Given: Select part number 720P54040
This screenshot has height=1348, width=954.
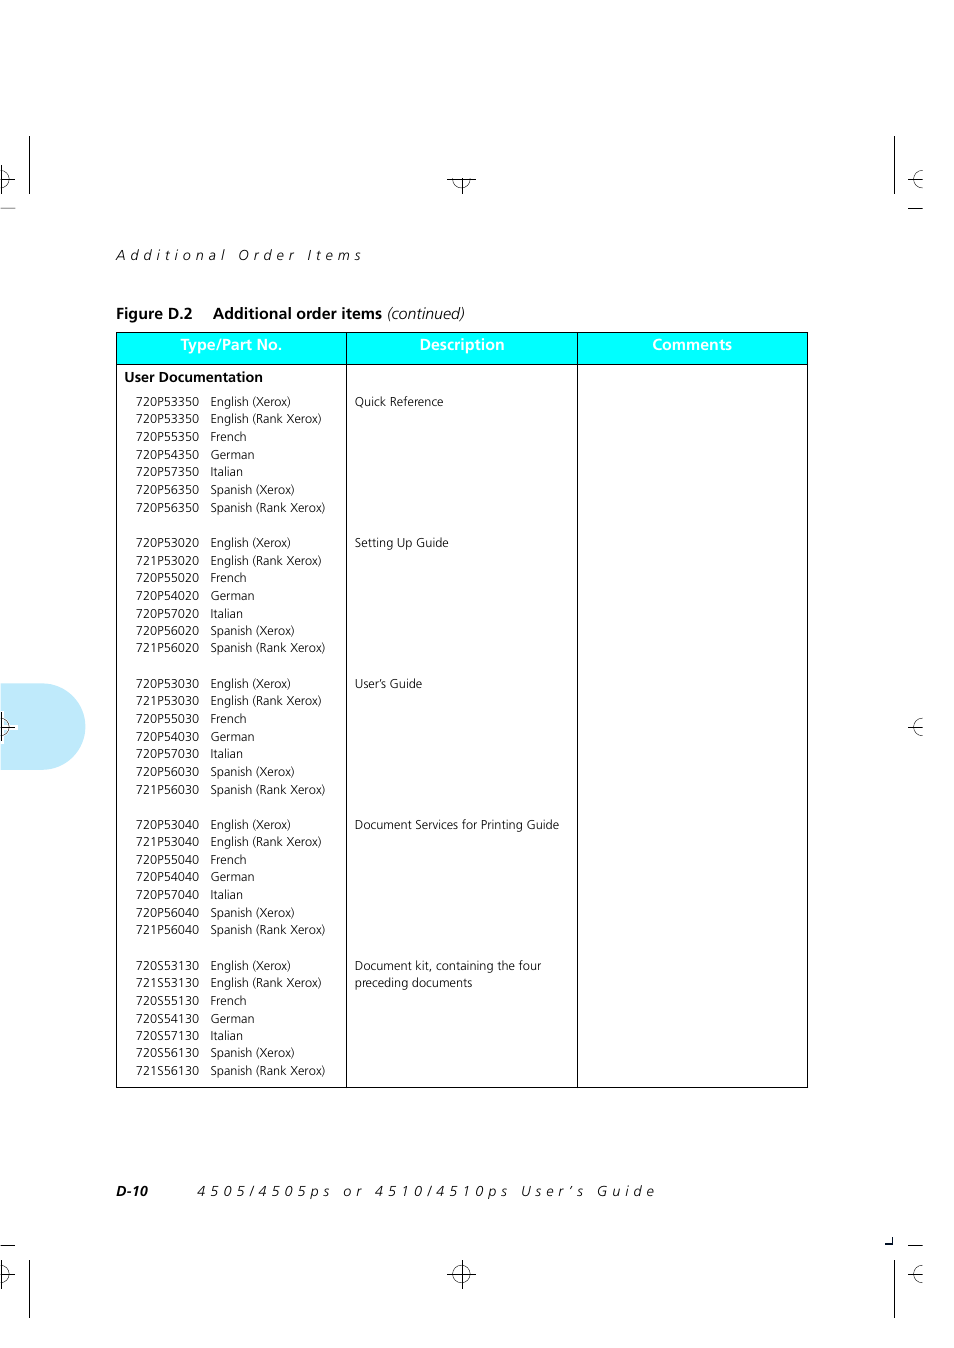Looking at the screenshot, I should click(167, 877).
